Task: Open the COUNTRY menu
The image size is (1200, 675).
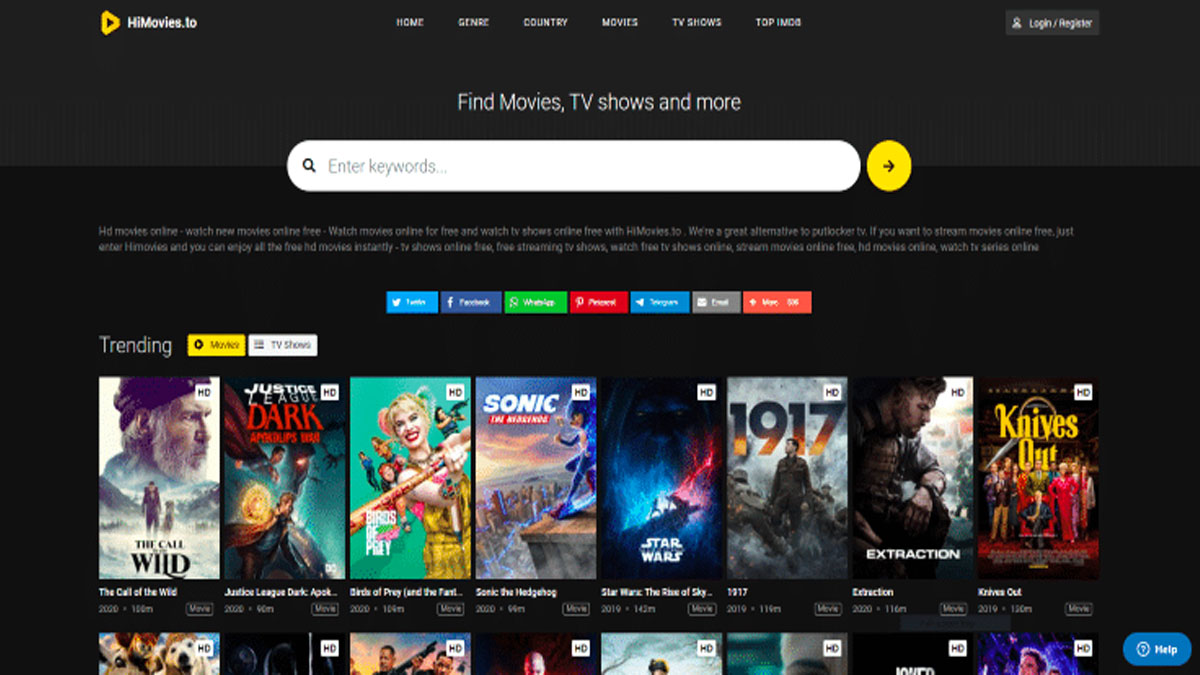Action: point(545,23)
